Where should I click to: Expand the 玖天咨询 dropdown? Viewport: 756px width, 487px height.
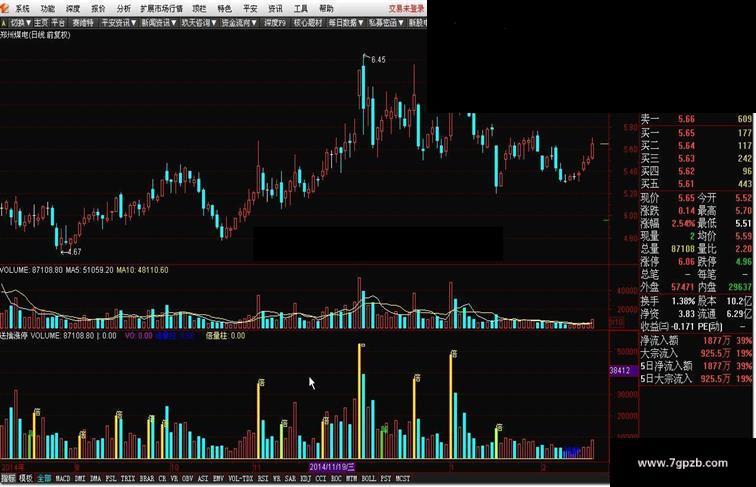(199, 23)
